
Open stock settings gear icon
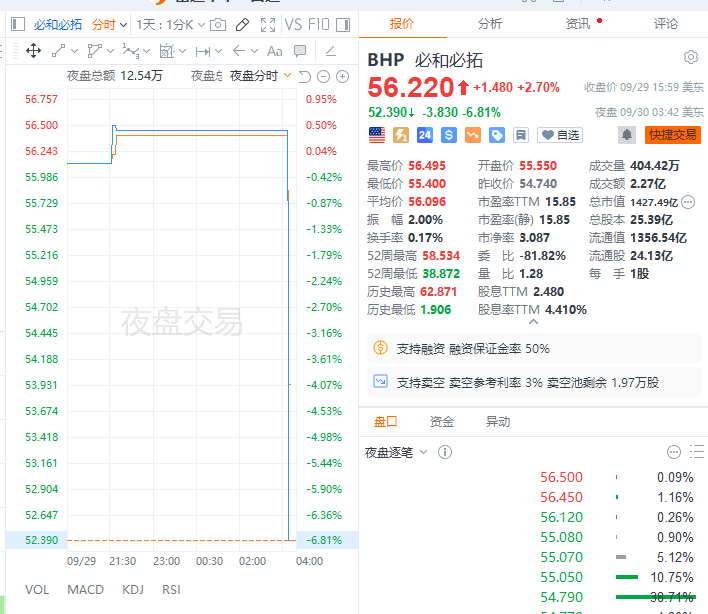[690, 58]
